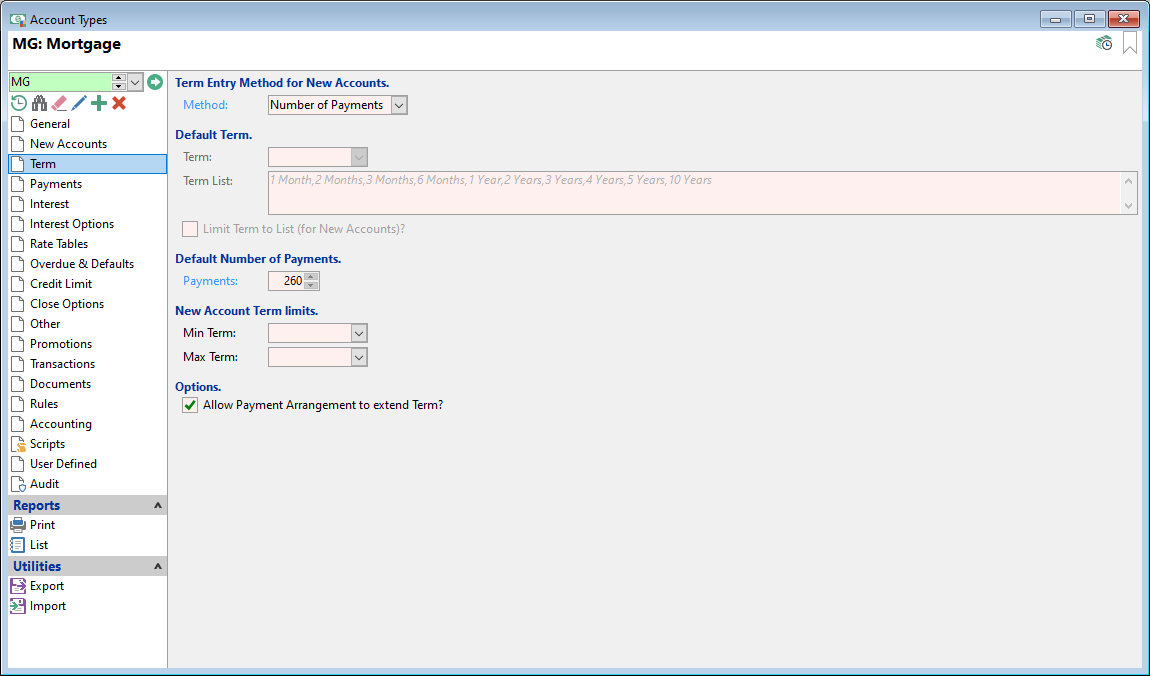Click the Audit page shield icon
Image resolution: width=1150 pixels, height=676 pixels.
(x=18, y=484)
